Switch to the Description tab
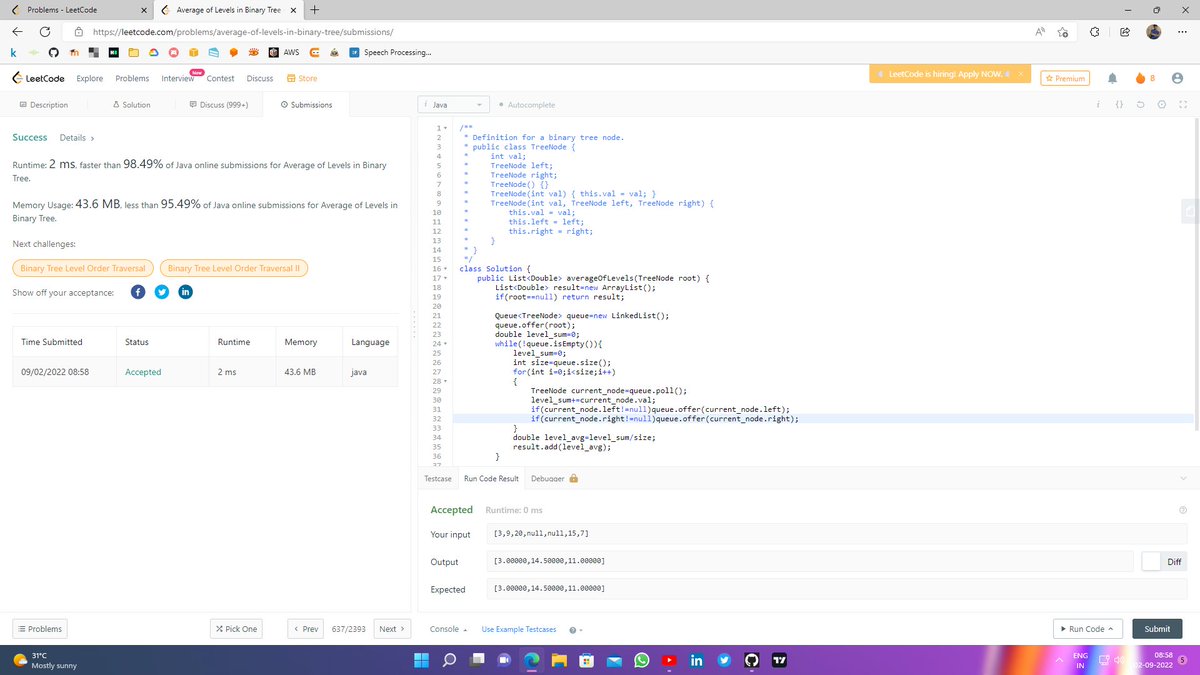 tap(44, 104)
